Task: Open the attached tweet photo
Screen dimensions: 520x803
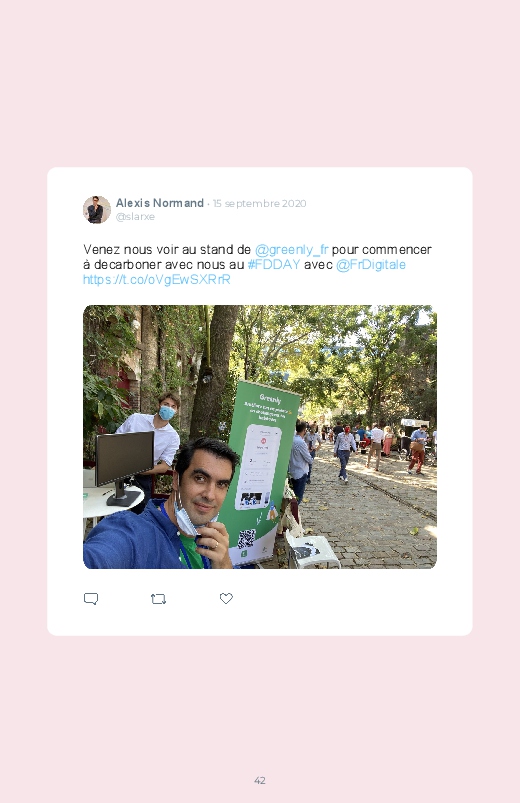Action: pos(260,437)
